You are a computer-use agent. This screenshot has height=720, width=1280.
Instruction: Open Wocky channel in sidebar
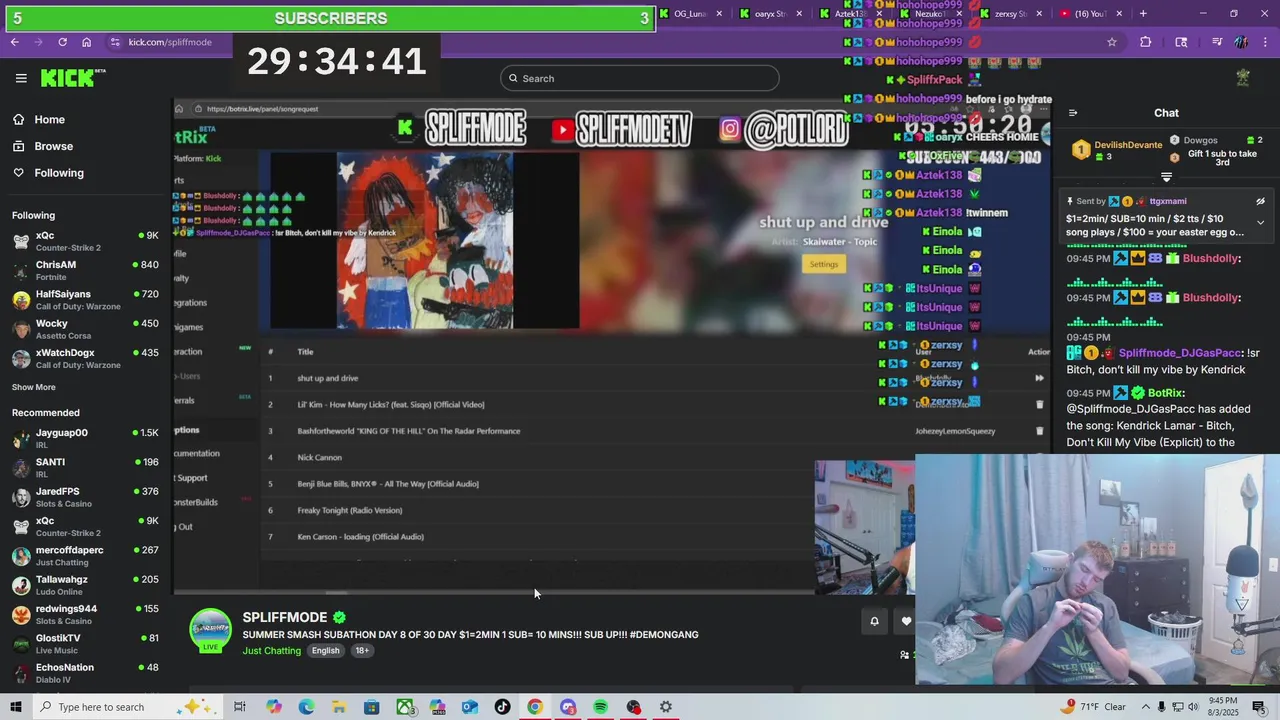(86, 329)
